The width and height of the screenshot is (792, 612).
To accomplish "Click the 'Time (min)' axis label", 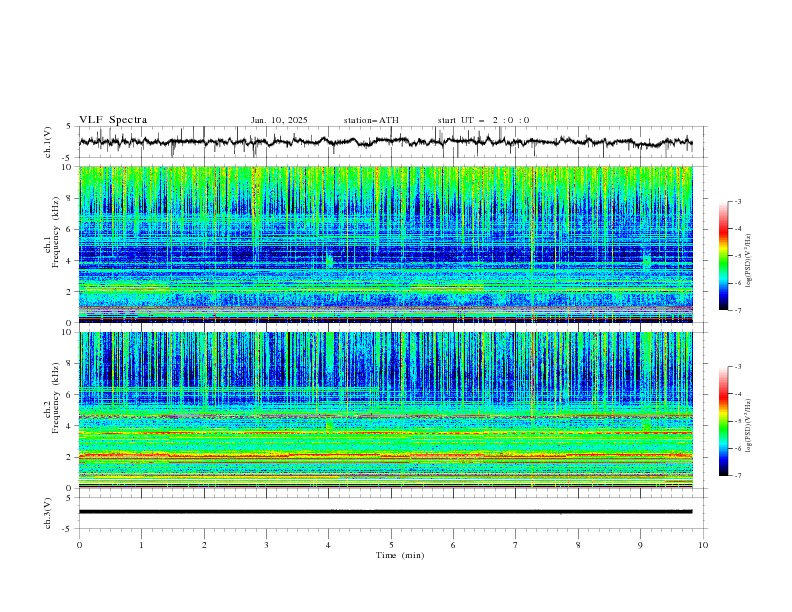I will [x=400, y=555].
